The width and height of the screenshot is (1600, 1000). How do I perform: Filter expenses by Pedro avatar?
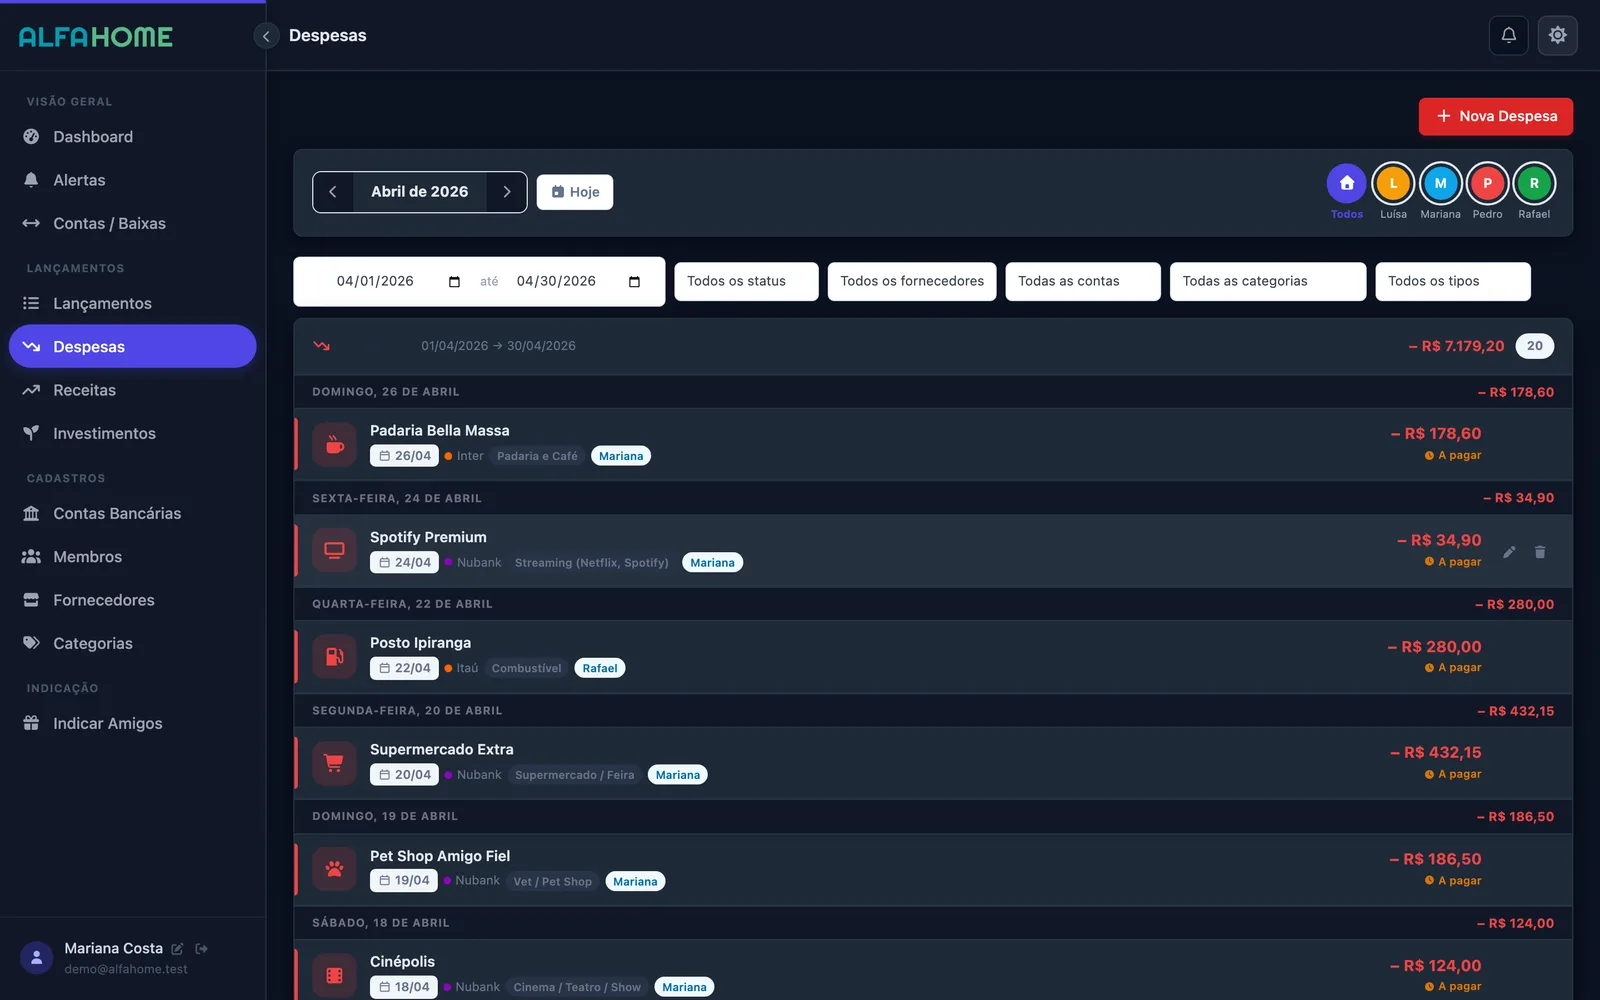click(x=1487, y=183)
